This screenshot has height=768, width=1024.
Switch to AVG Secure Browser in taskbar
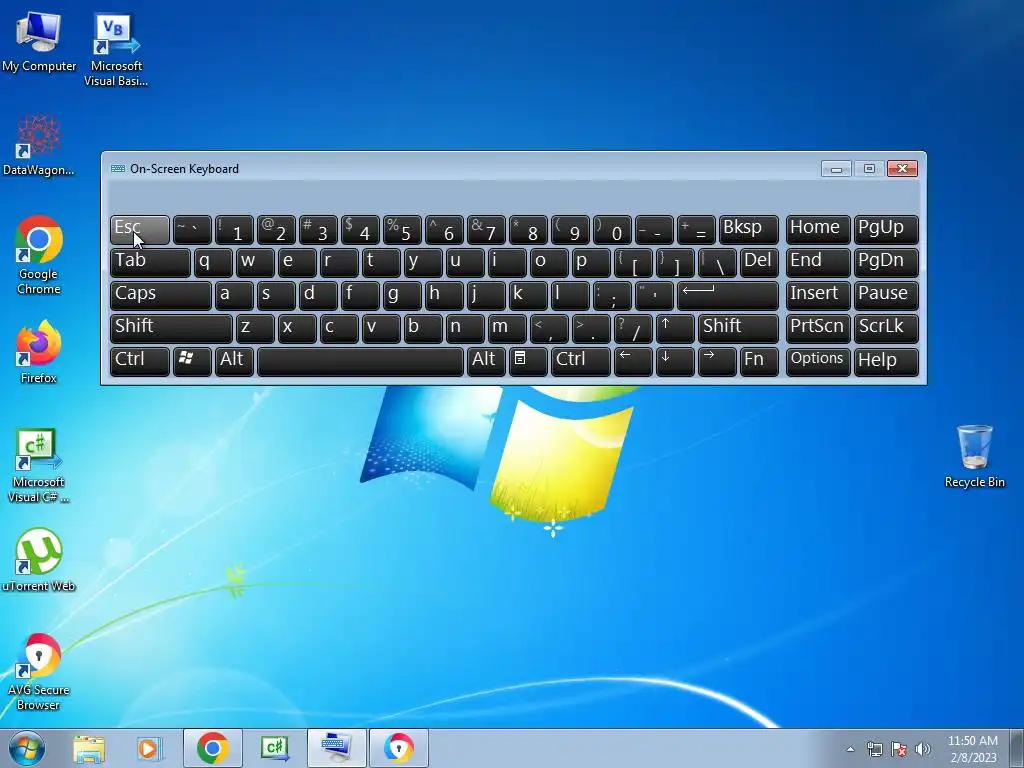399,748
